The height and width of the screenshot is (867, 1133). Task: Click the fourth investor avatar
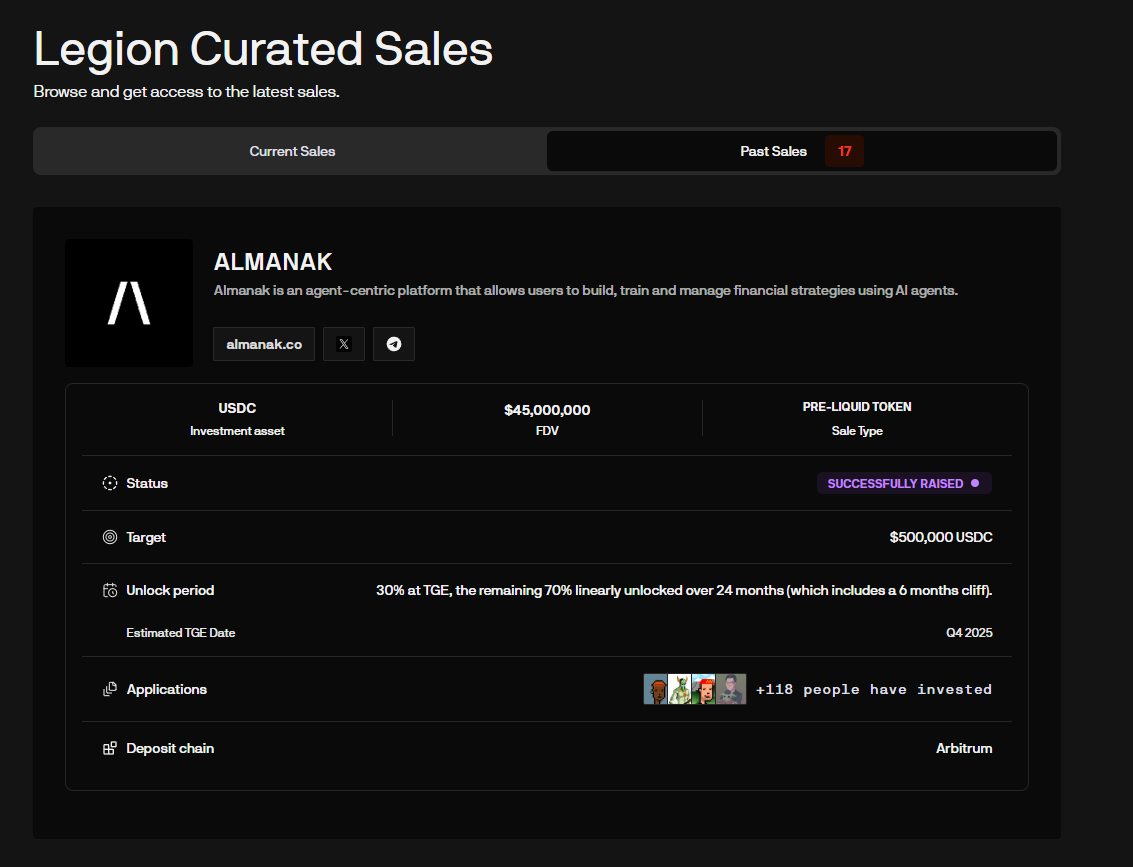point(732,689)
